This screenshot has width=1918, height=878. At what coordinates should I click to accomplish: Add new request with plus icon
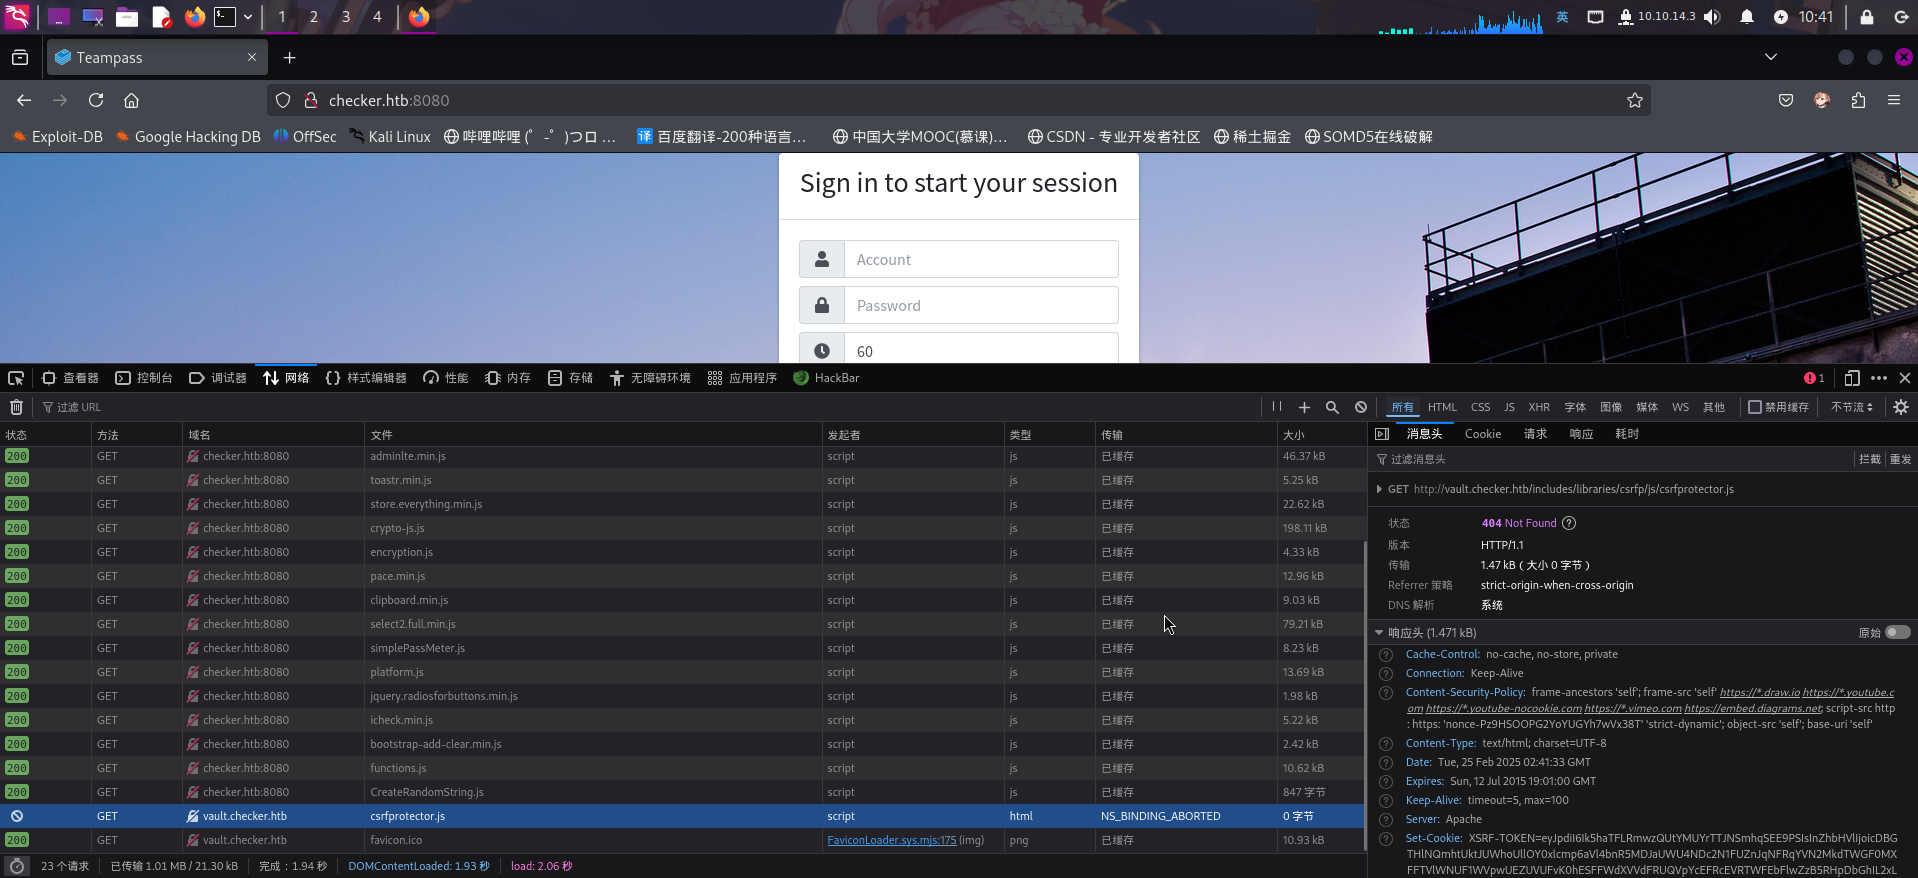(x=1304, y=407)
